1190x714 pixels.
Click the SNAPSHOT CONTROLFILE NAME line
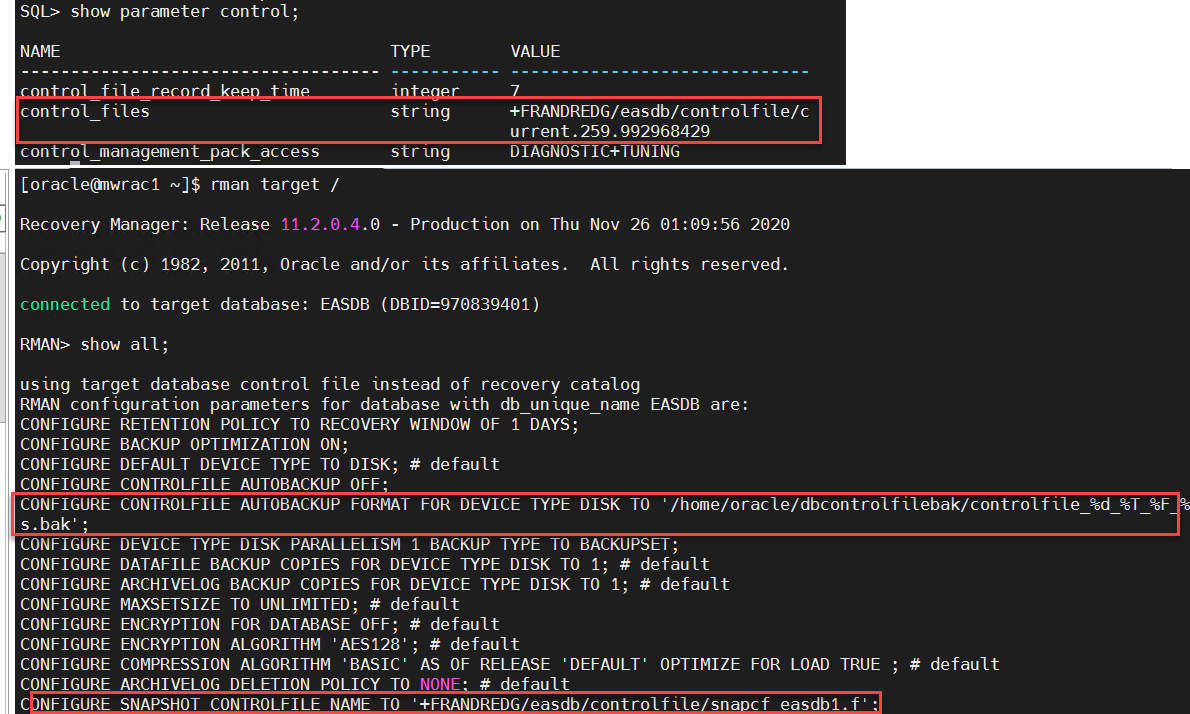[x=449, y=704]
